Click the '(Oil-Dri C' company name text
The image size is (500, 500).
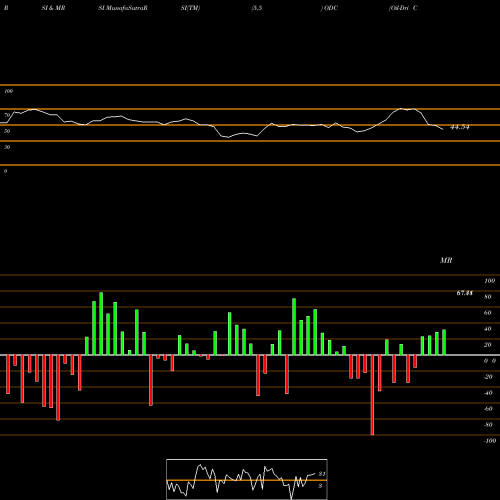[403, 8]
